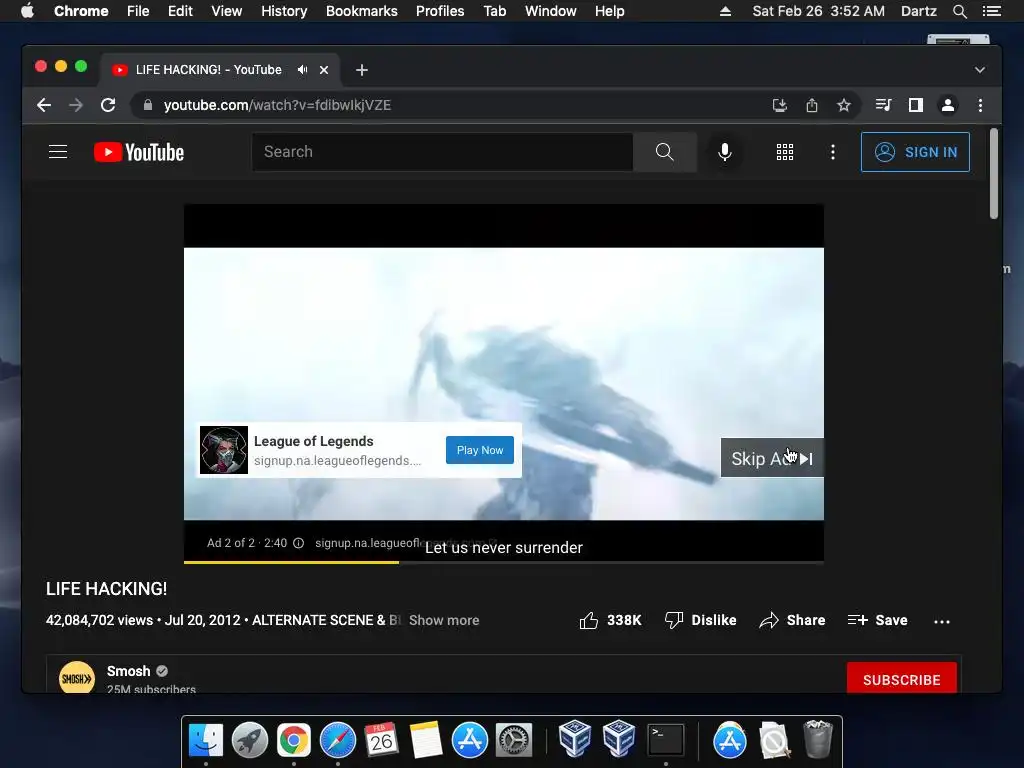Toggle Chrome side panel
The height and width of the screenshot is (768, 1024).
(916, 105)
